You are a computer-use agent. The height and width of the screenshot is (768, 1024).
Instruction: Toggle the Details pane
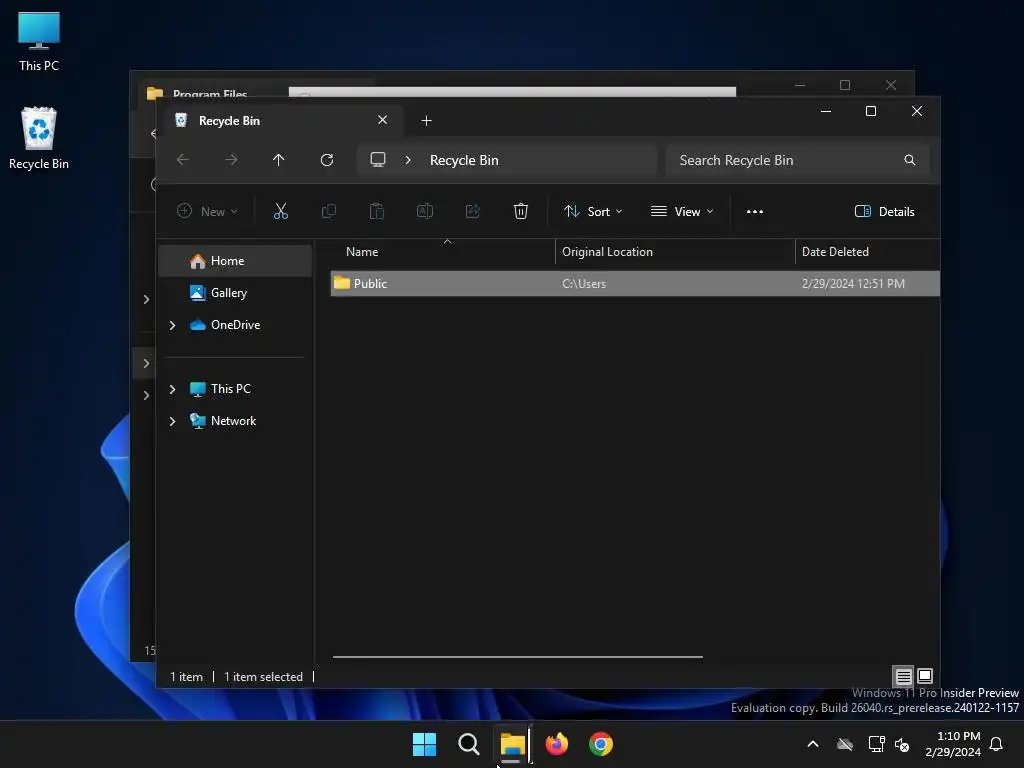pyautogui.click(x=884, y=212)
